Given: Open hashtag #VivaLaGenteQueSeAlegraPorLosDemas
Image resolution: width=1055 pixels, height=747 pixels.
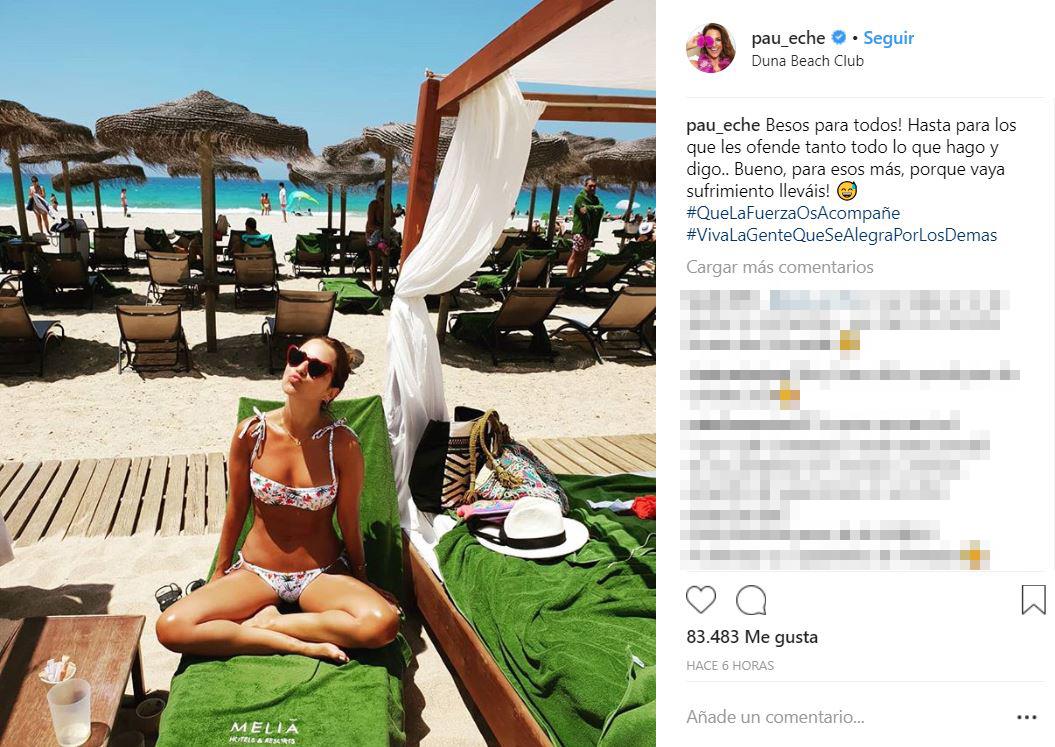Looking at the screenshot, I should 842,236.
